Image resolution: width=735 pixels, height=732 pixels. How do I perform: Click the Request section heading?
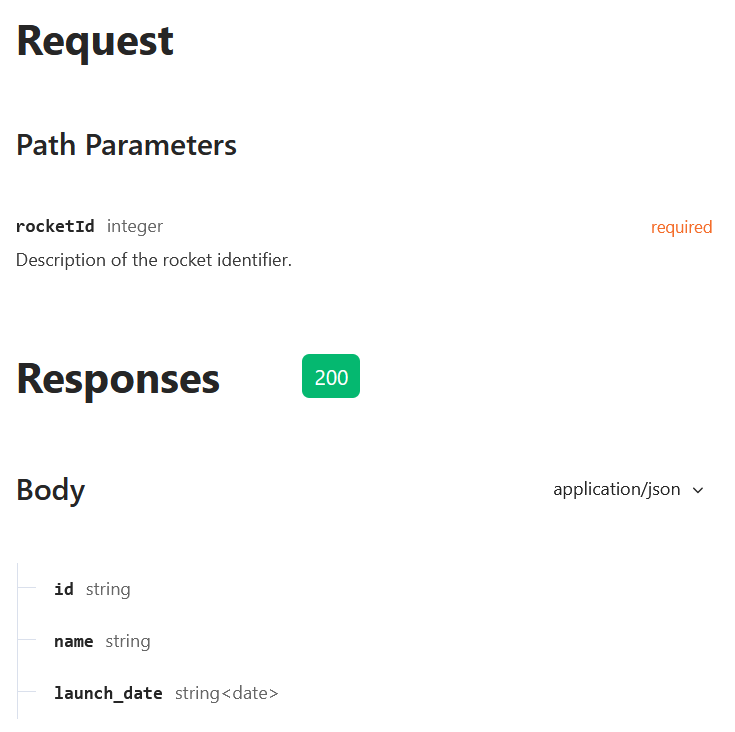point(95,42)
